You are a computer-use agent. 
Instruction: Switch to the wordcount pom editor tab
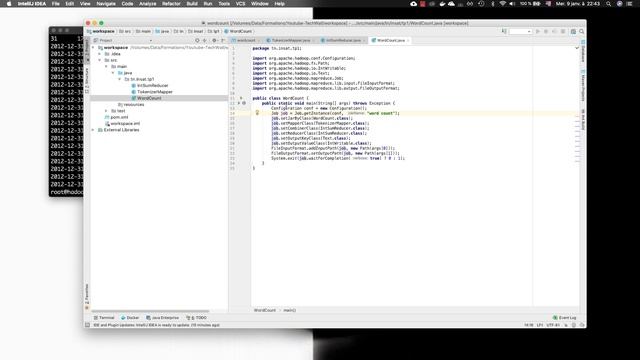(246, 40)
